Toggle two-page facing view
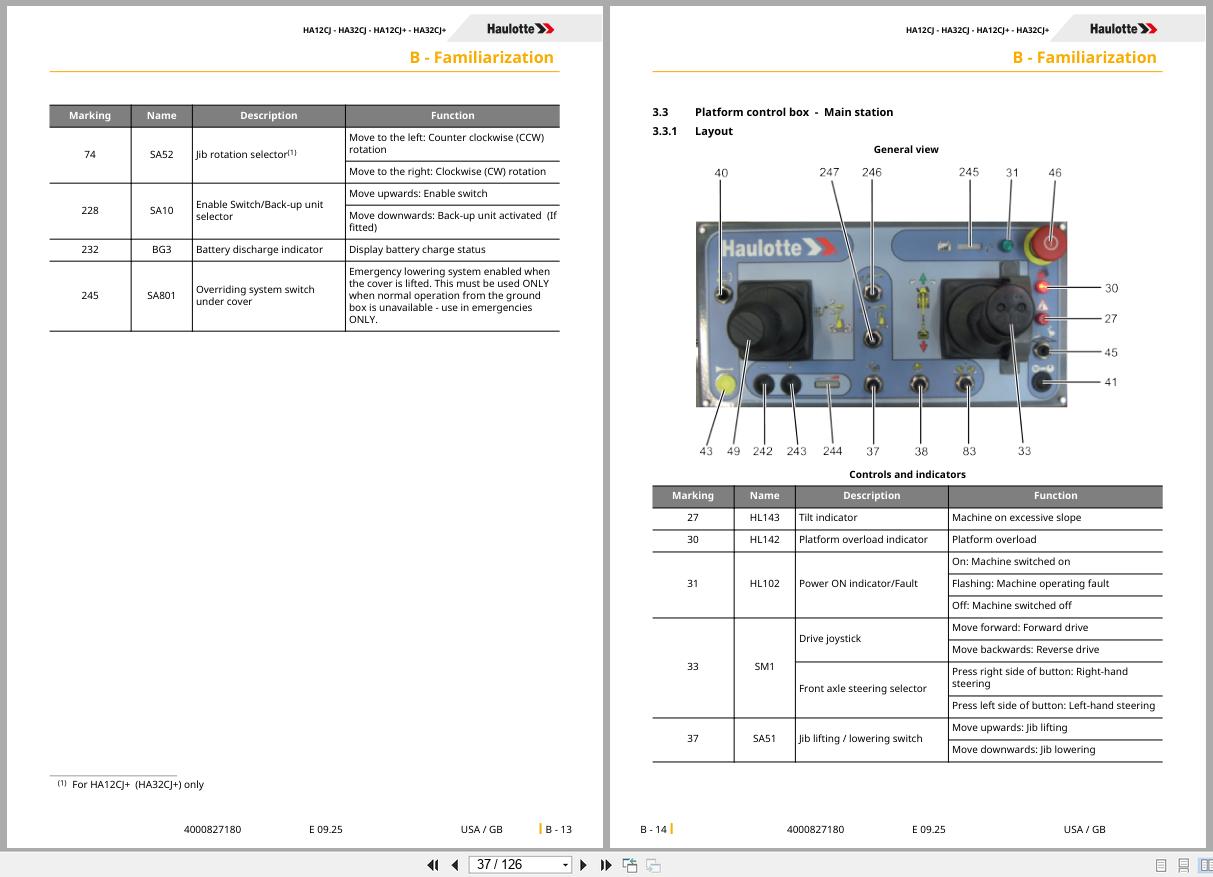Viewport: 1213px width, 877px height. [1205, 865]
